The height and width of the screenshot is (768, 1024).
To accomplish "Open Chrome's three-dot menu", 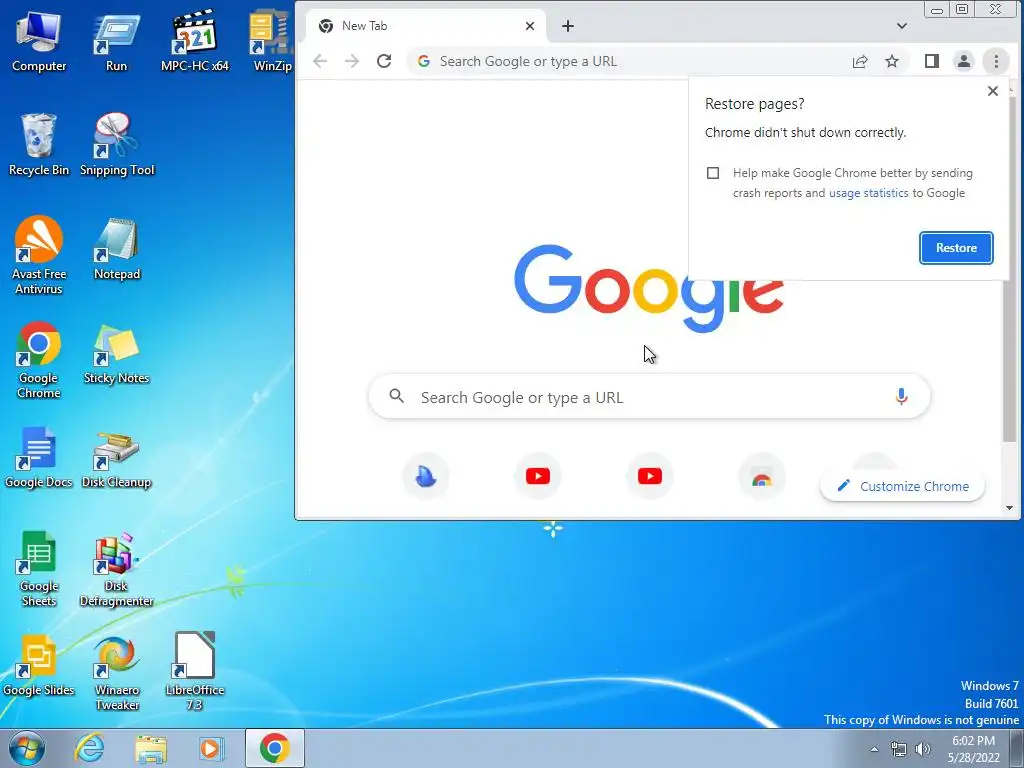I will pos(996,61).
